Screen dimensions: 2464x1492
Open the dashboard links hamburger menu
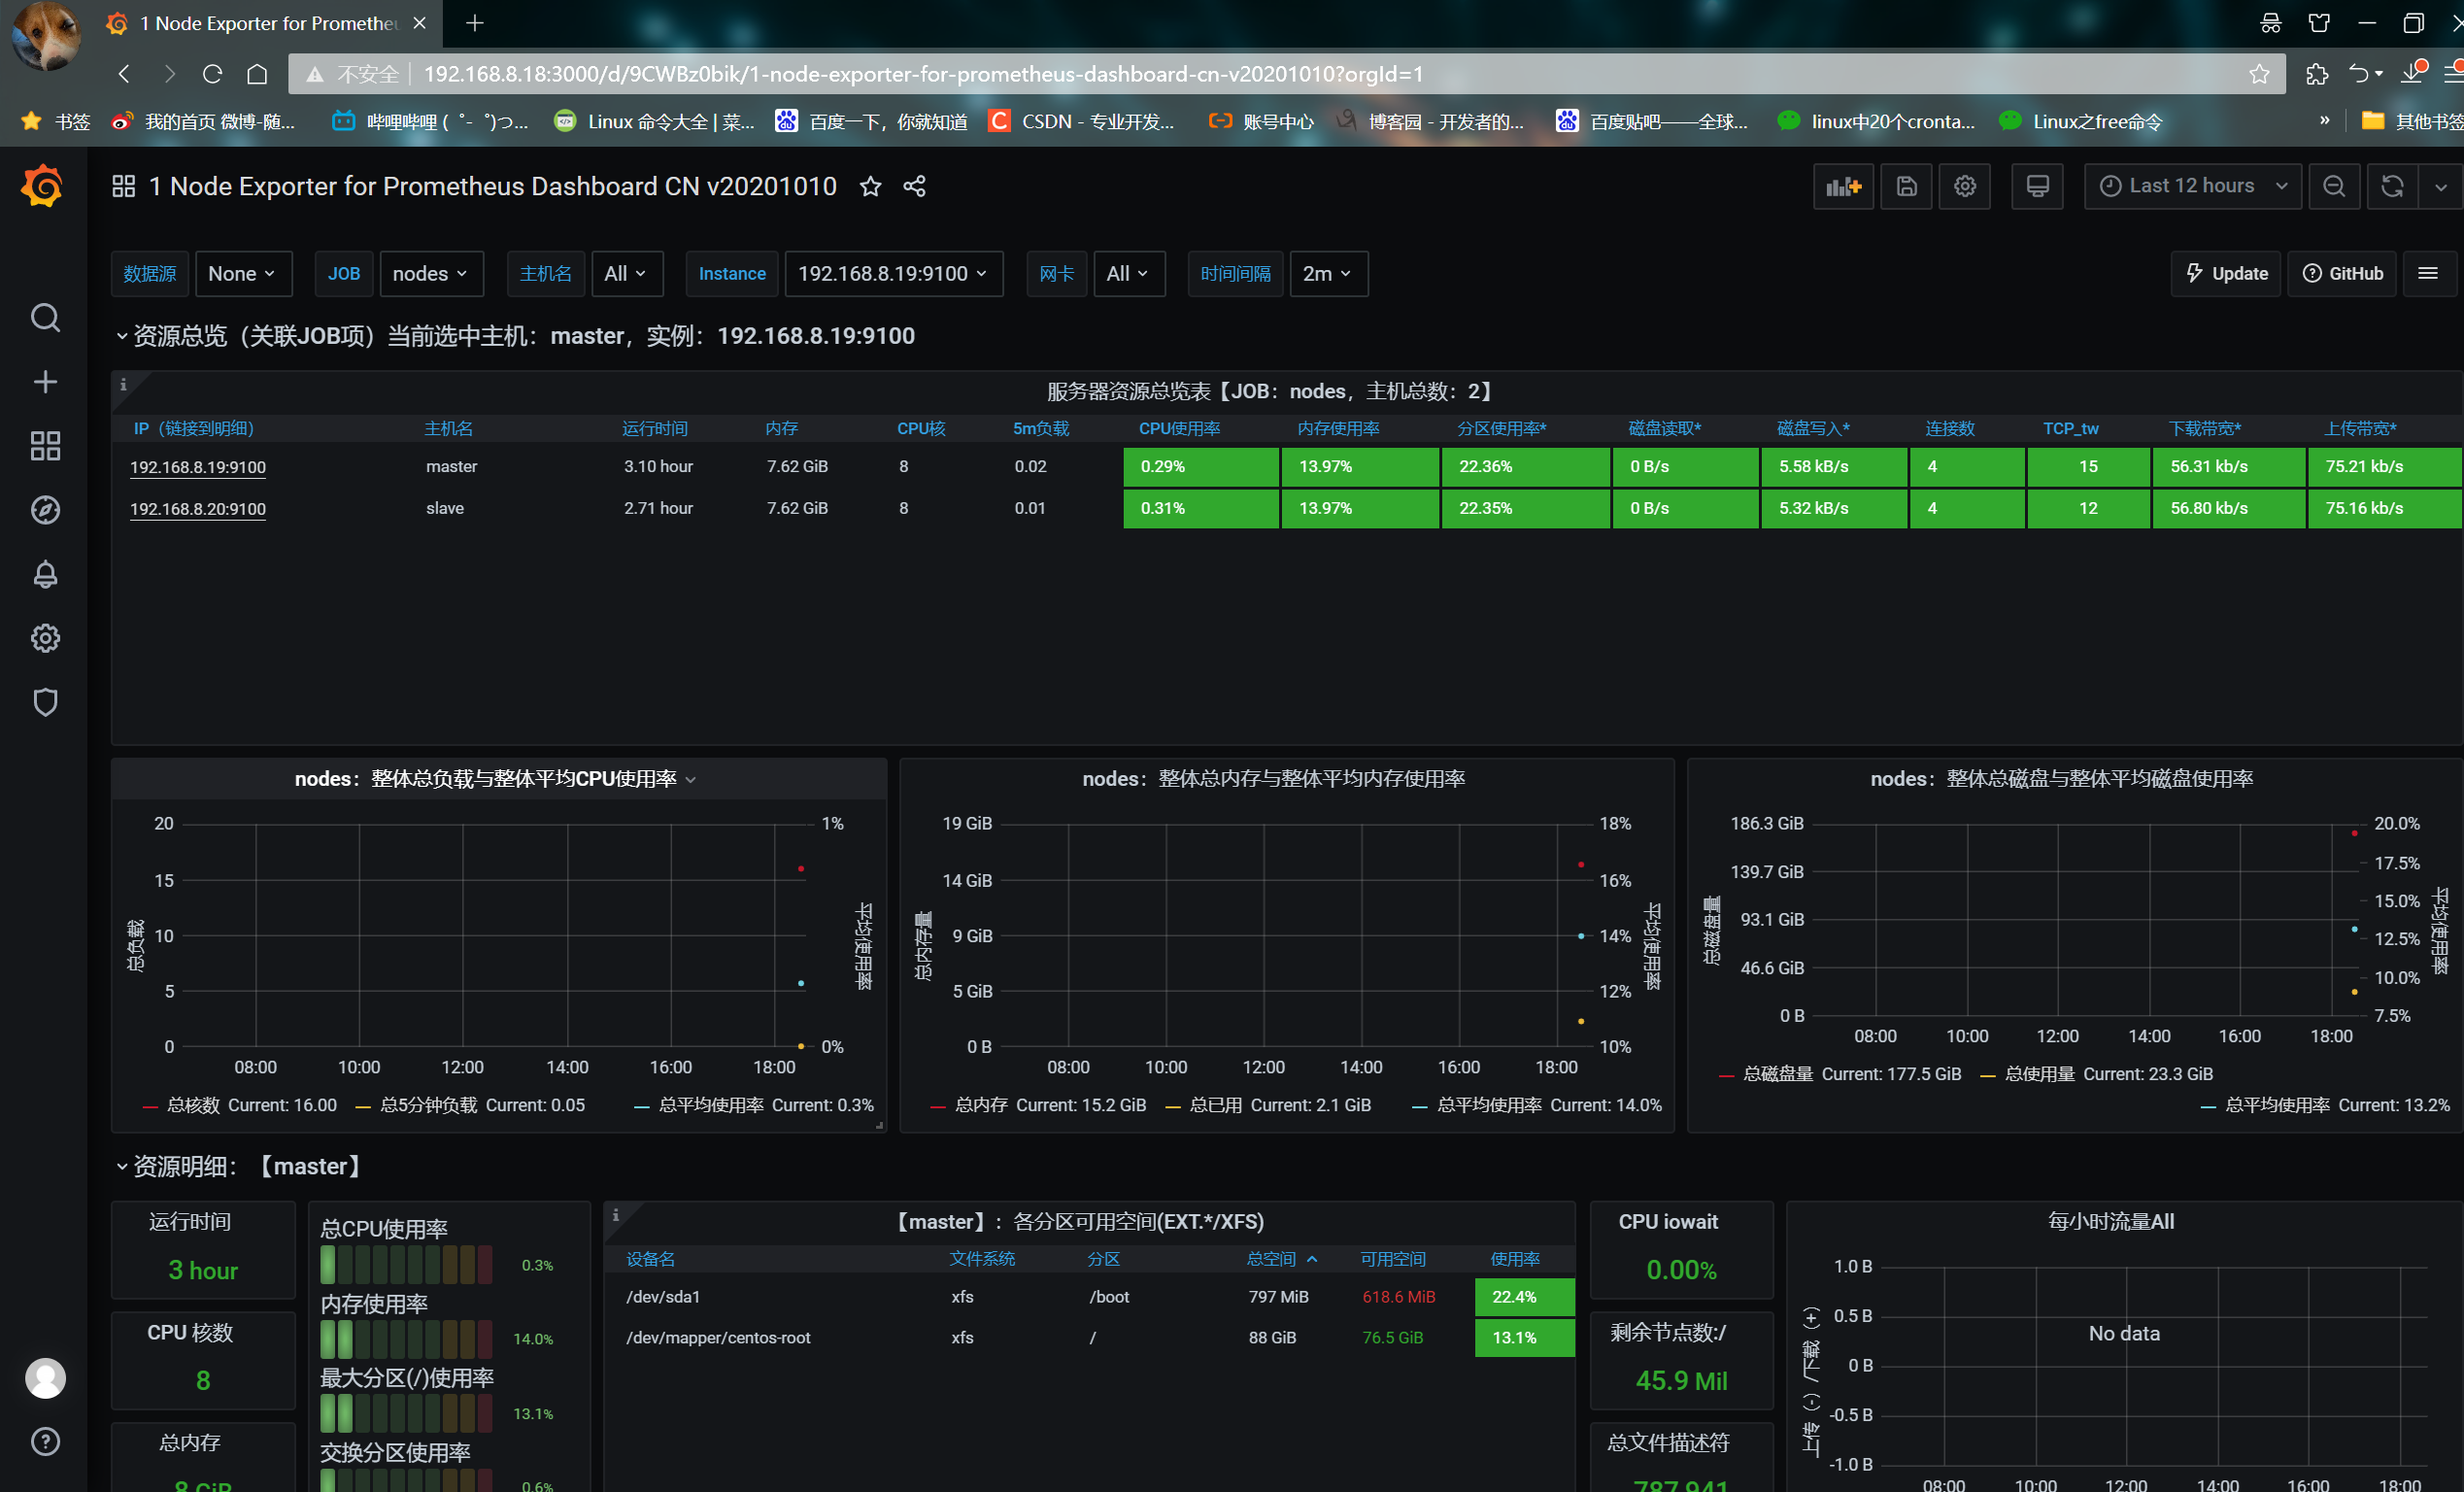(x=2427, y=274)
